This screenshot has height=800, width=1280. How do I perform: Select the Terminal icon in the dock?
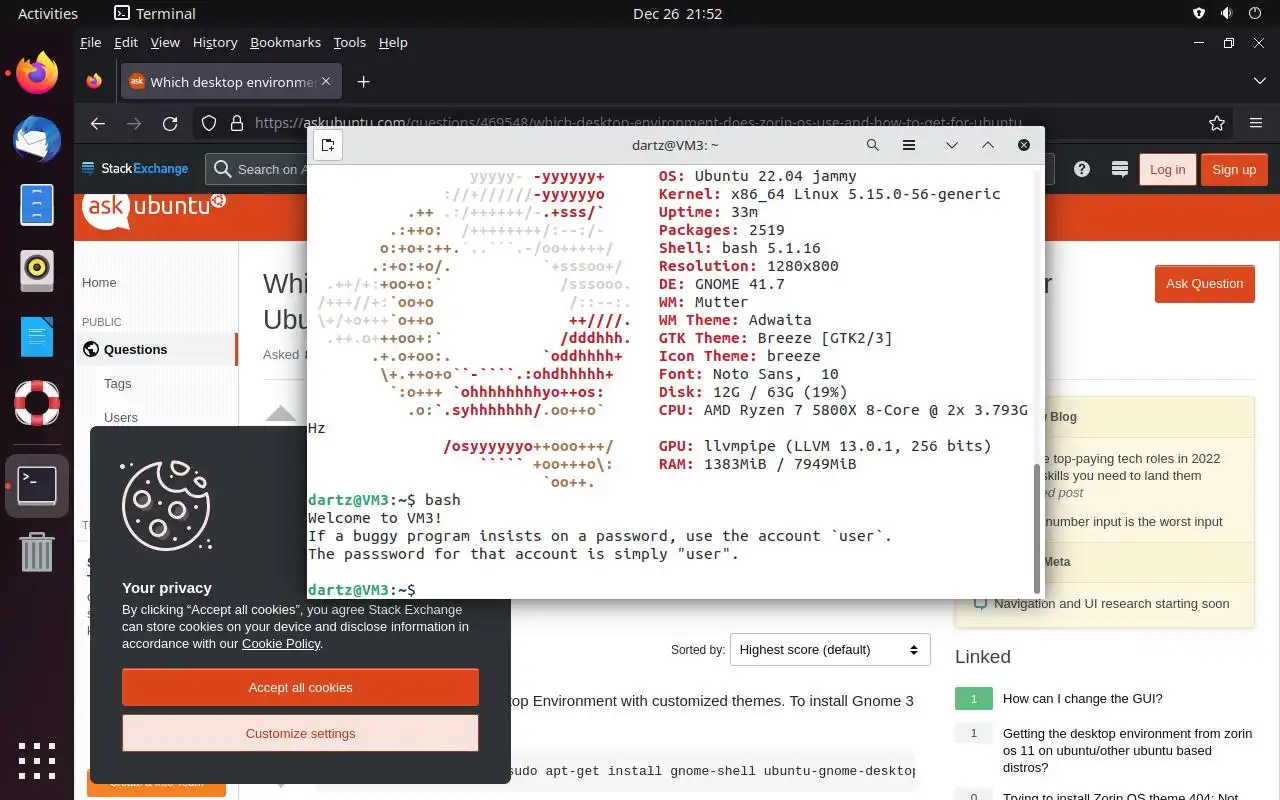click(37, 485)
